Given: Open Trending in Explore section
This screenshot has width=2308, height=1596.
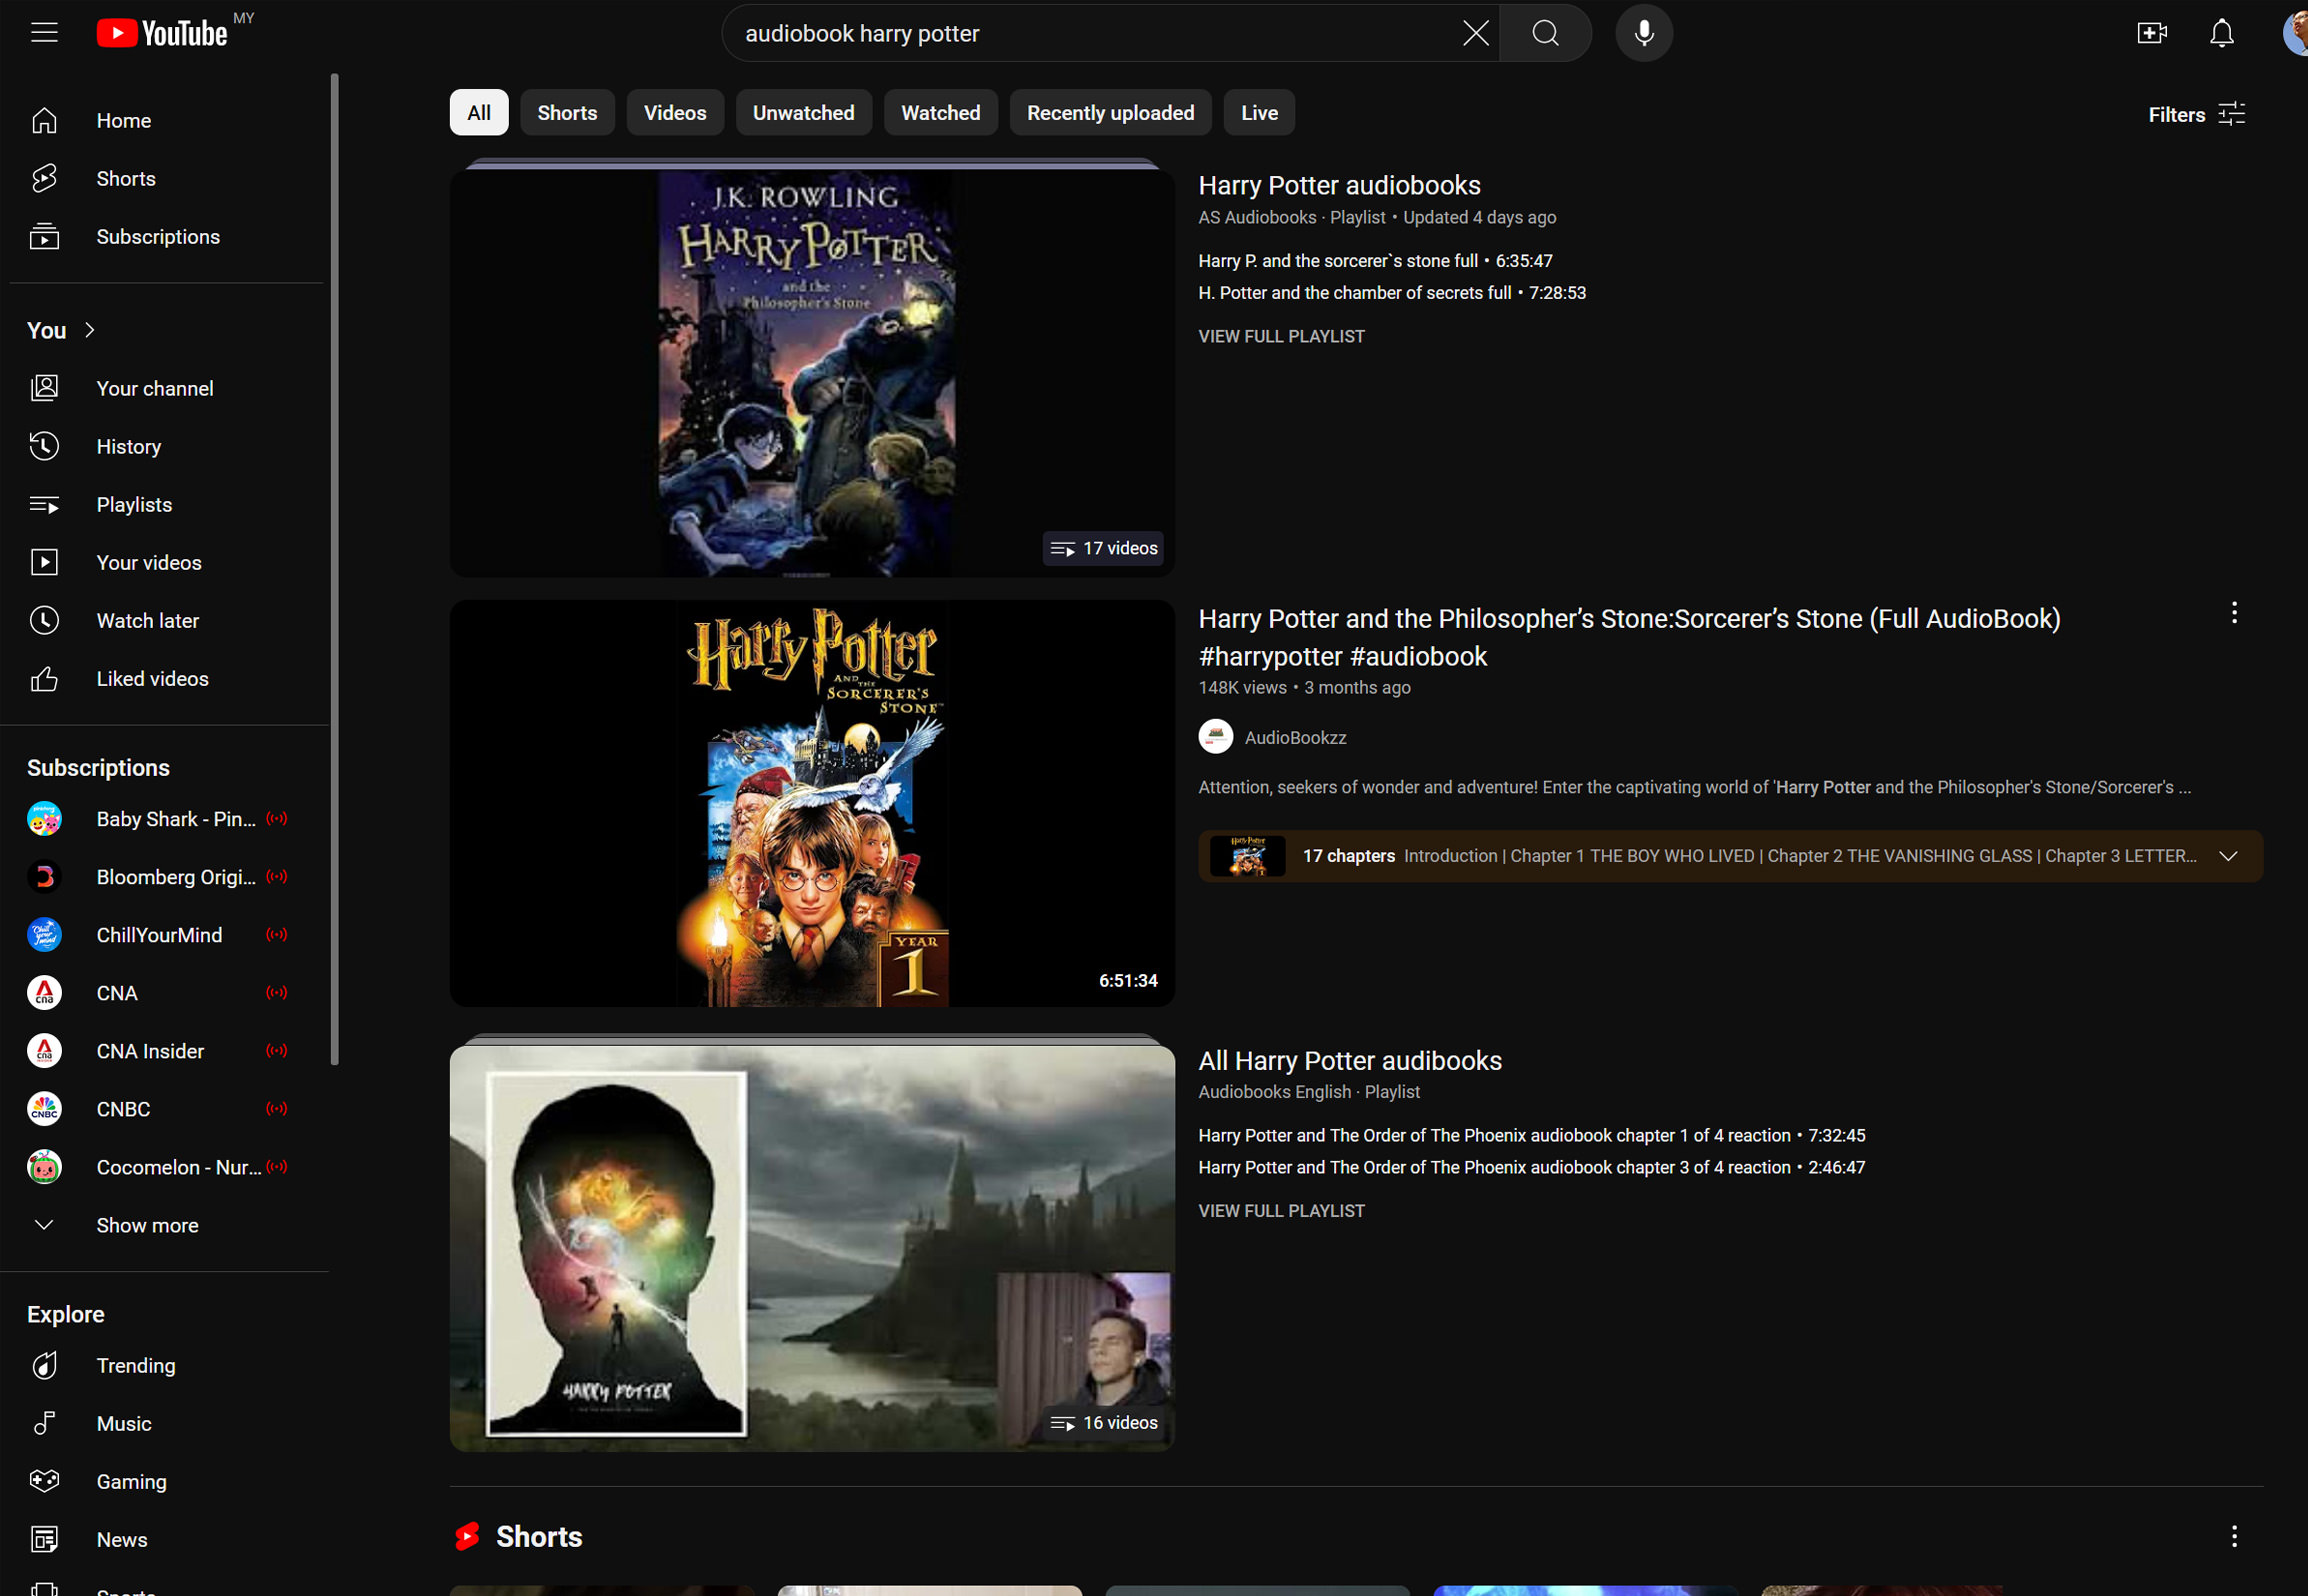Looking at the screenshot, I should 135,1366.
